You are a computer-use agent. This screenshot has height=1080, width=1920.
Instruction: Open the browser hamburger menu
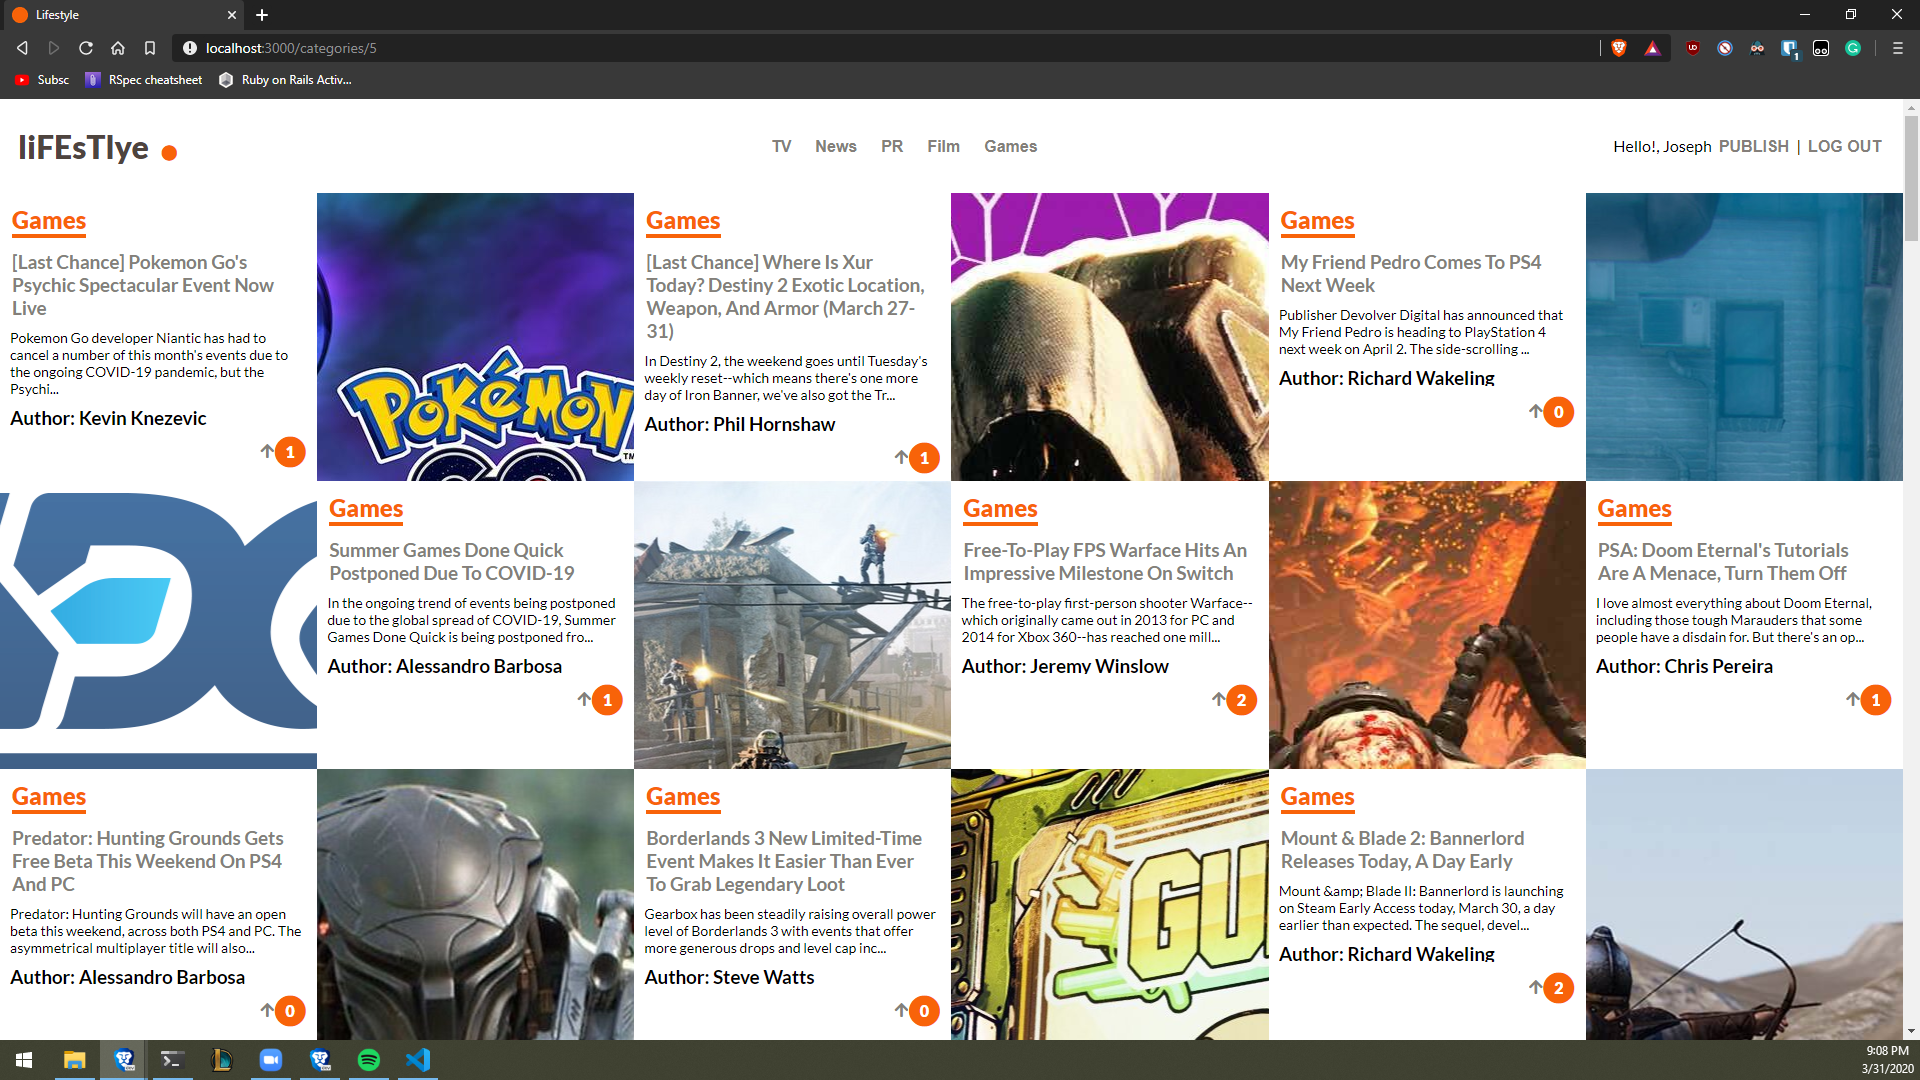click(1897, 48)
